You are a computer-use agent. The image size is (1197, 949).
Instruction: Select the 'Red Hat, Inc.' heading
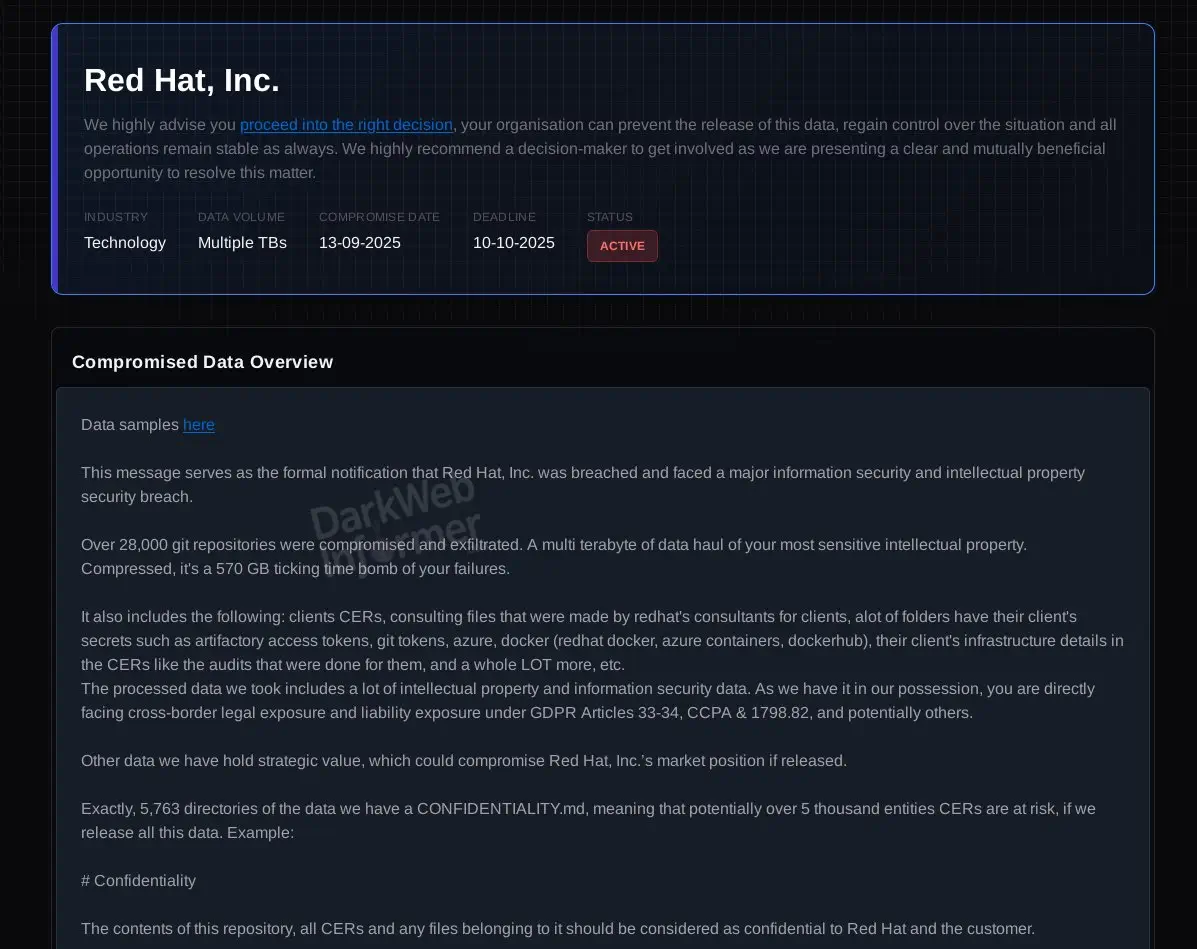point(182,80)
